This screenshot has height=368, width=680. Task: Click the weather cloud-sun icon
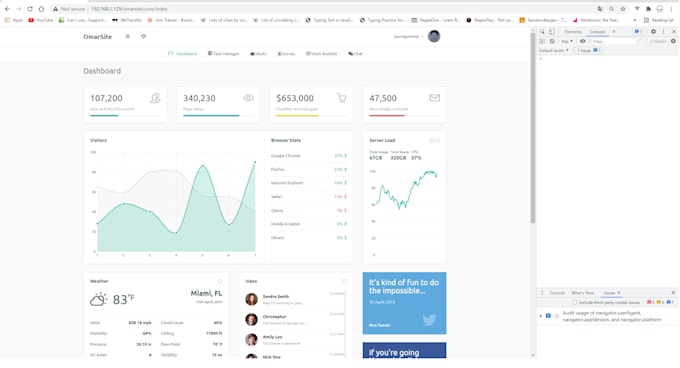[x=98, y=299]
